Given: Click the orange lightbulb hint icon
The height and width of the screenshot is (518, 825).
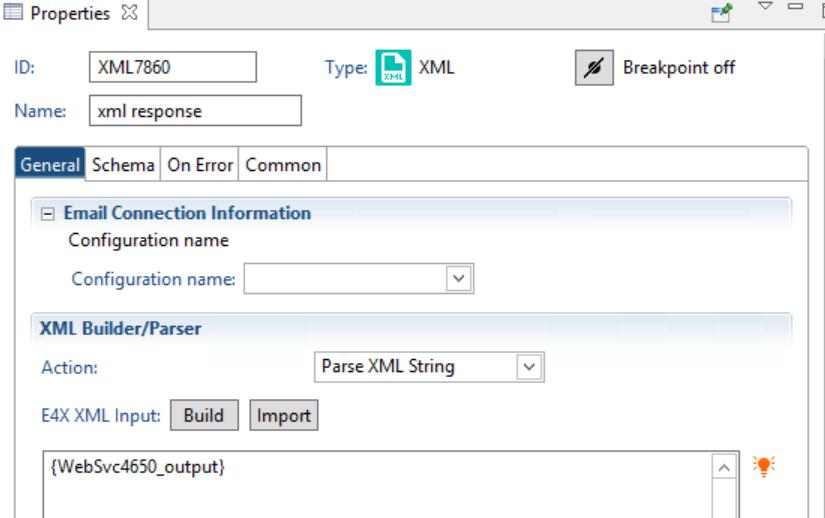Looking at the screenshot, I should [763, 466].
